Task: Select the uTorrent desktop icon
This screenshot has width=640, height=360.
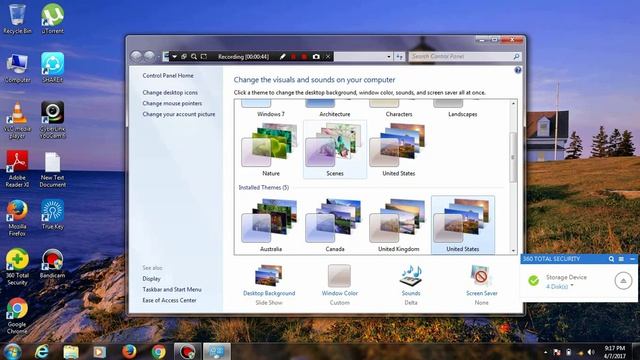Action: (53, 18)
